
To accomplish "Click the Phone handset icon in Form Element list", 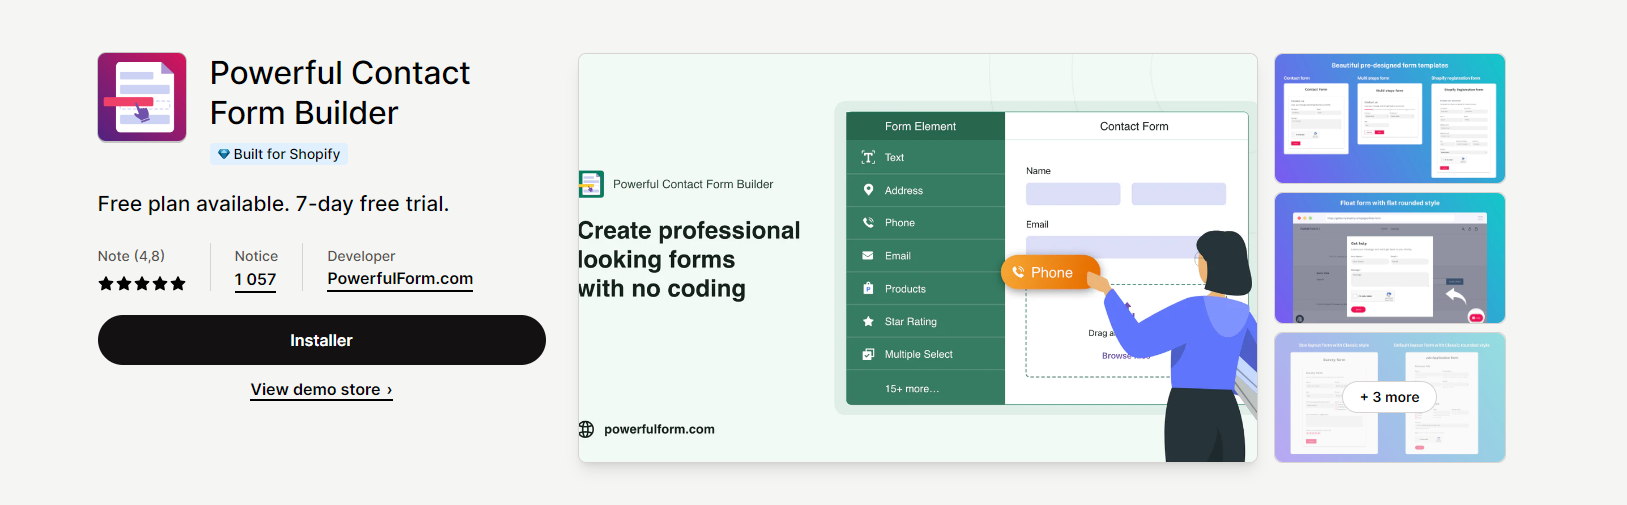I will [868, 223].
